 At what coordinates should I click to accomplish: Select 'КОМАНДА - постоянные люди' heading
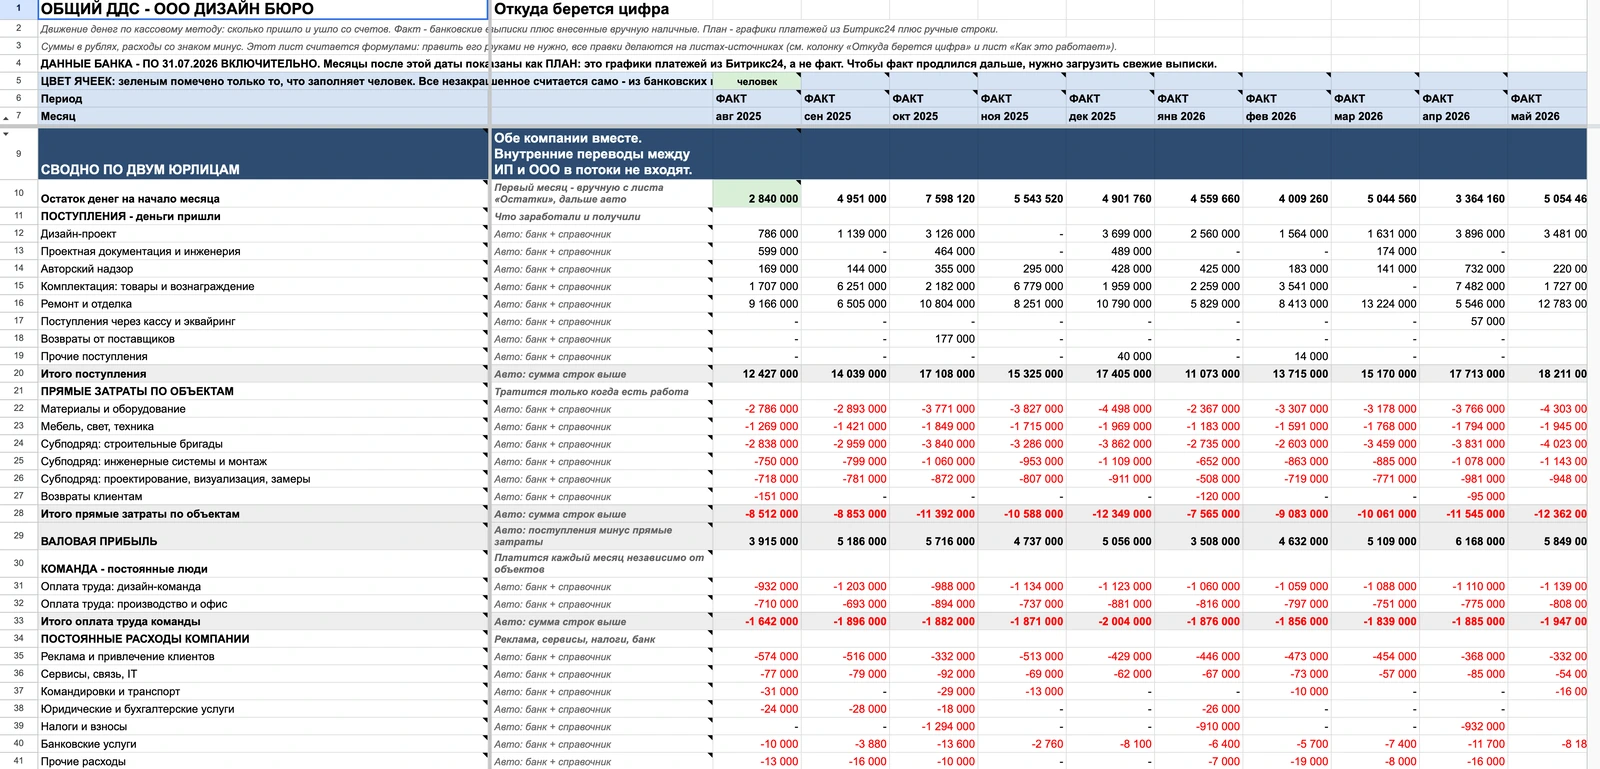pyautogui.click(x=264, y=564)
